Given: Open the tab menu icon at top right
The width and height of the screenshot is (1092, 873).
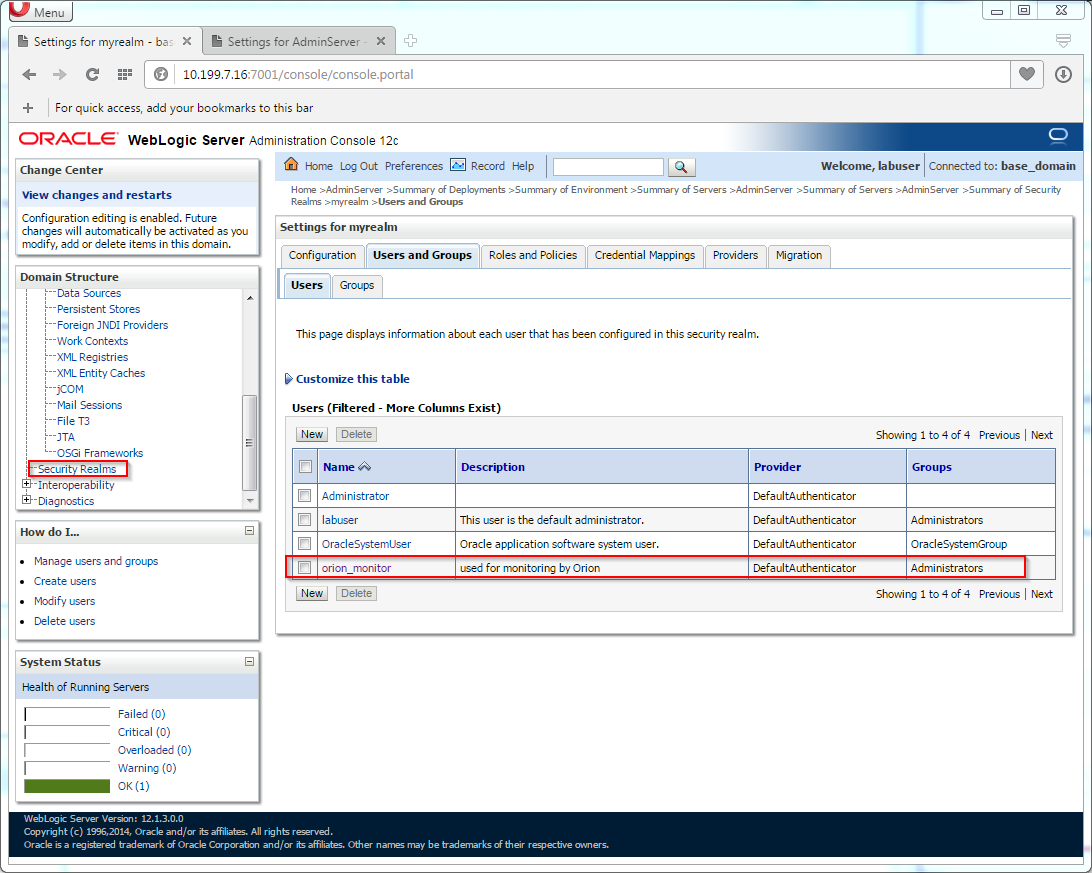Looking at the screenshot, I should coord(1063,40).
